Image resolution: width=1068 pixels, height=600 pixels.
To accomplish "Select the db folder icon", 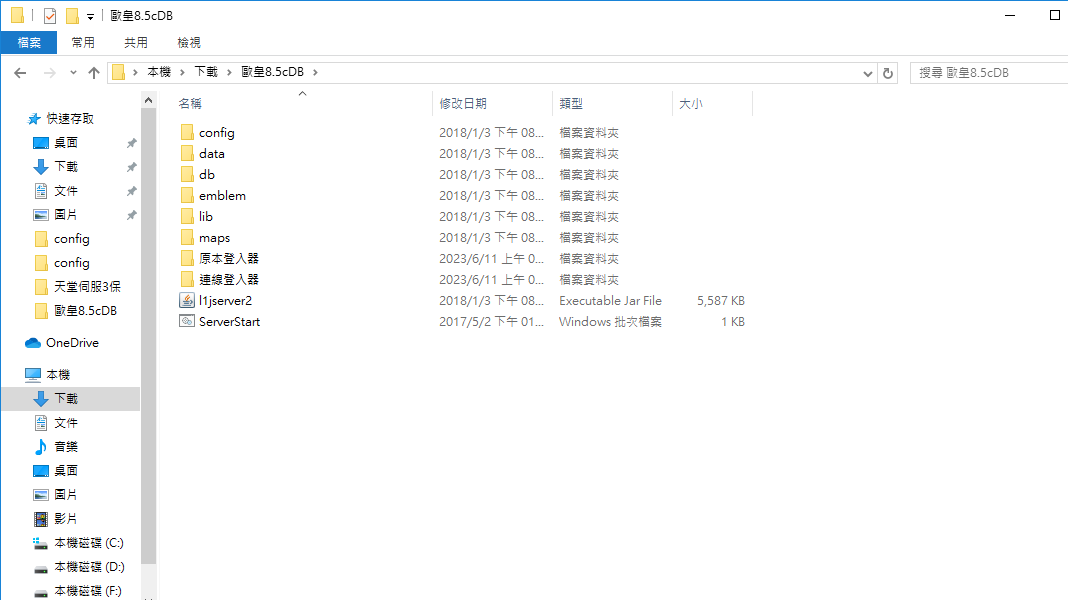I will pyautogui.click(x=187, y=174).
